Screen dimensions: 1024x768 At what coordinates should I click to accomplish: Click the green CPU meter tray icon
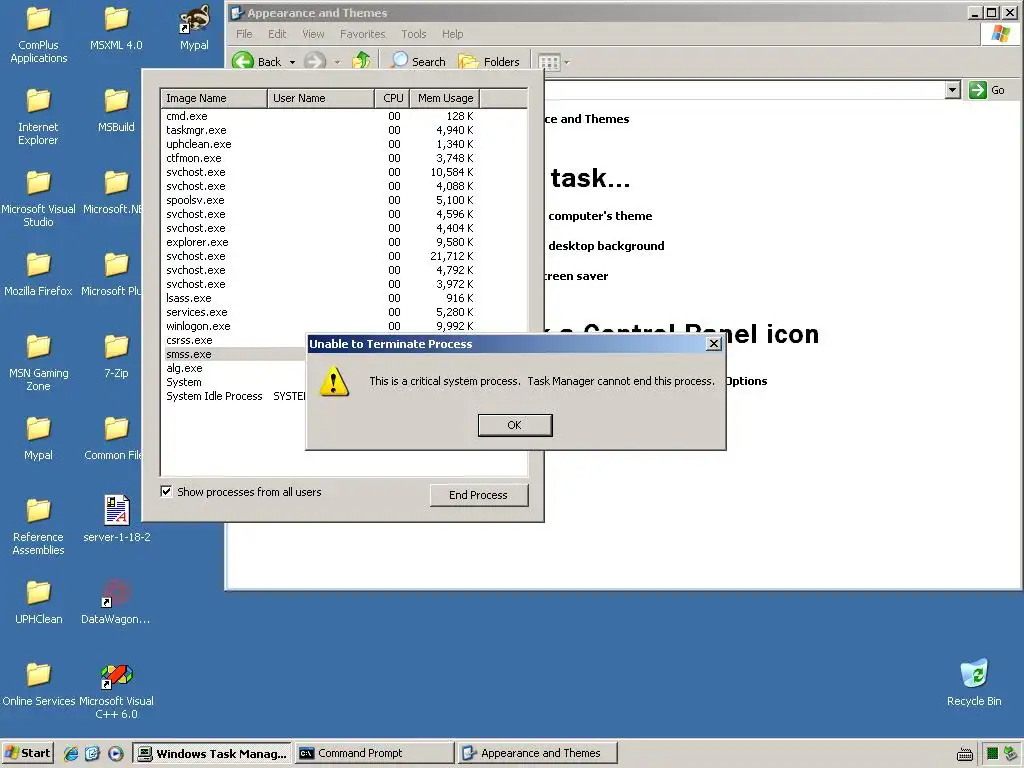tap(992, 754)
